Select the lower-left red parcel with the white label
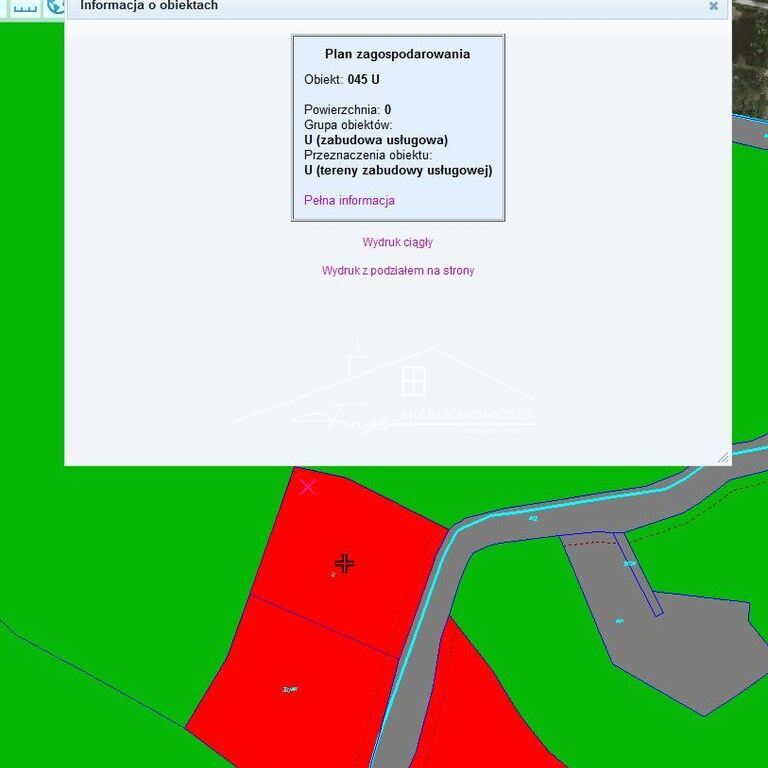This screenshot has width=768, height=768. [x=290, y=690]
